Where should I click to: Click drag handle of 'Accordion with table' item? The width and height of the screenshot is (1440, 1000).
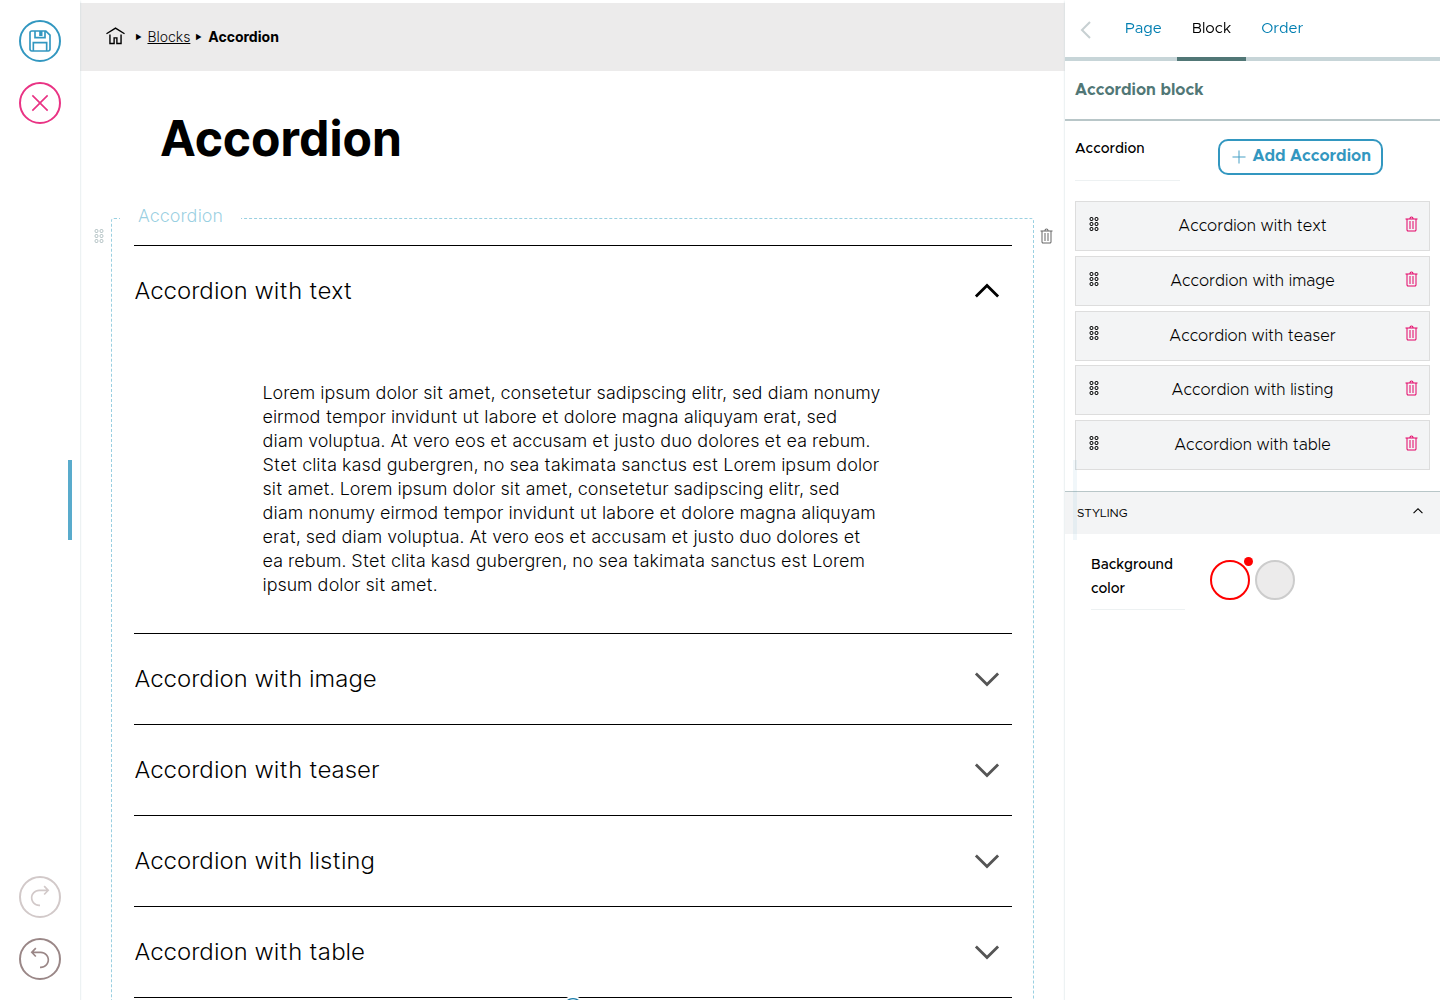pos(1094,444)
